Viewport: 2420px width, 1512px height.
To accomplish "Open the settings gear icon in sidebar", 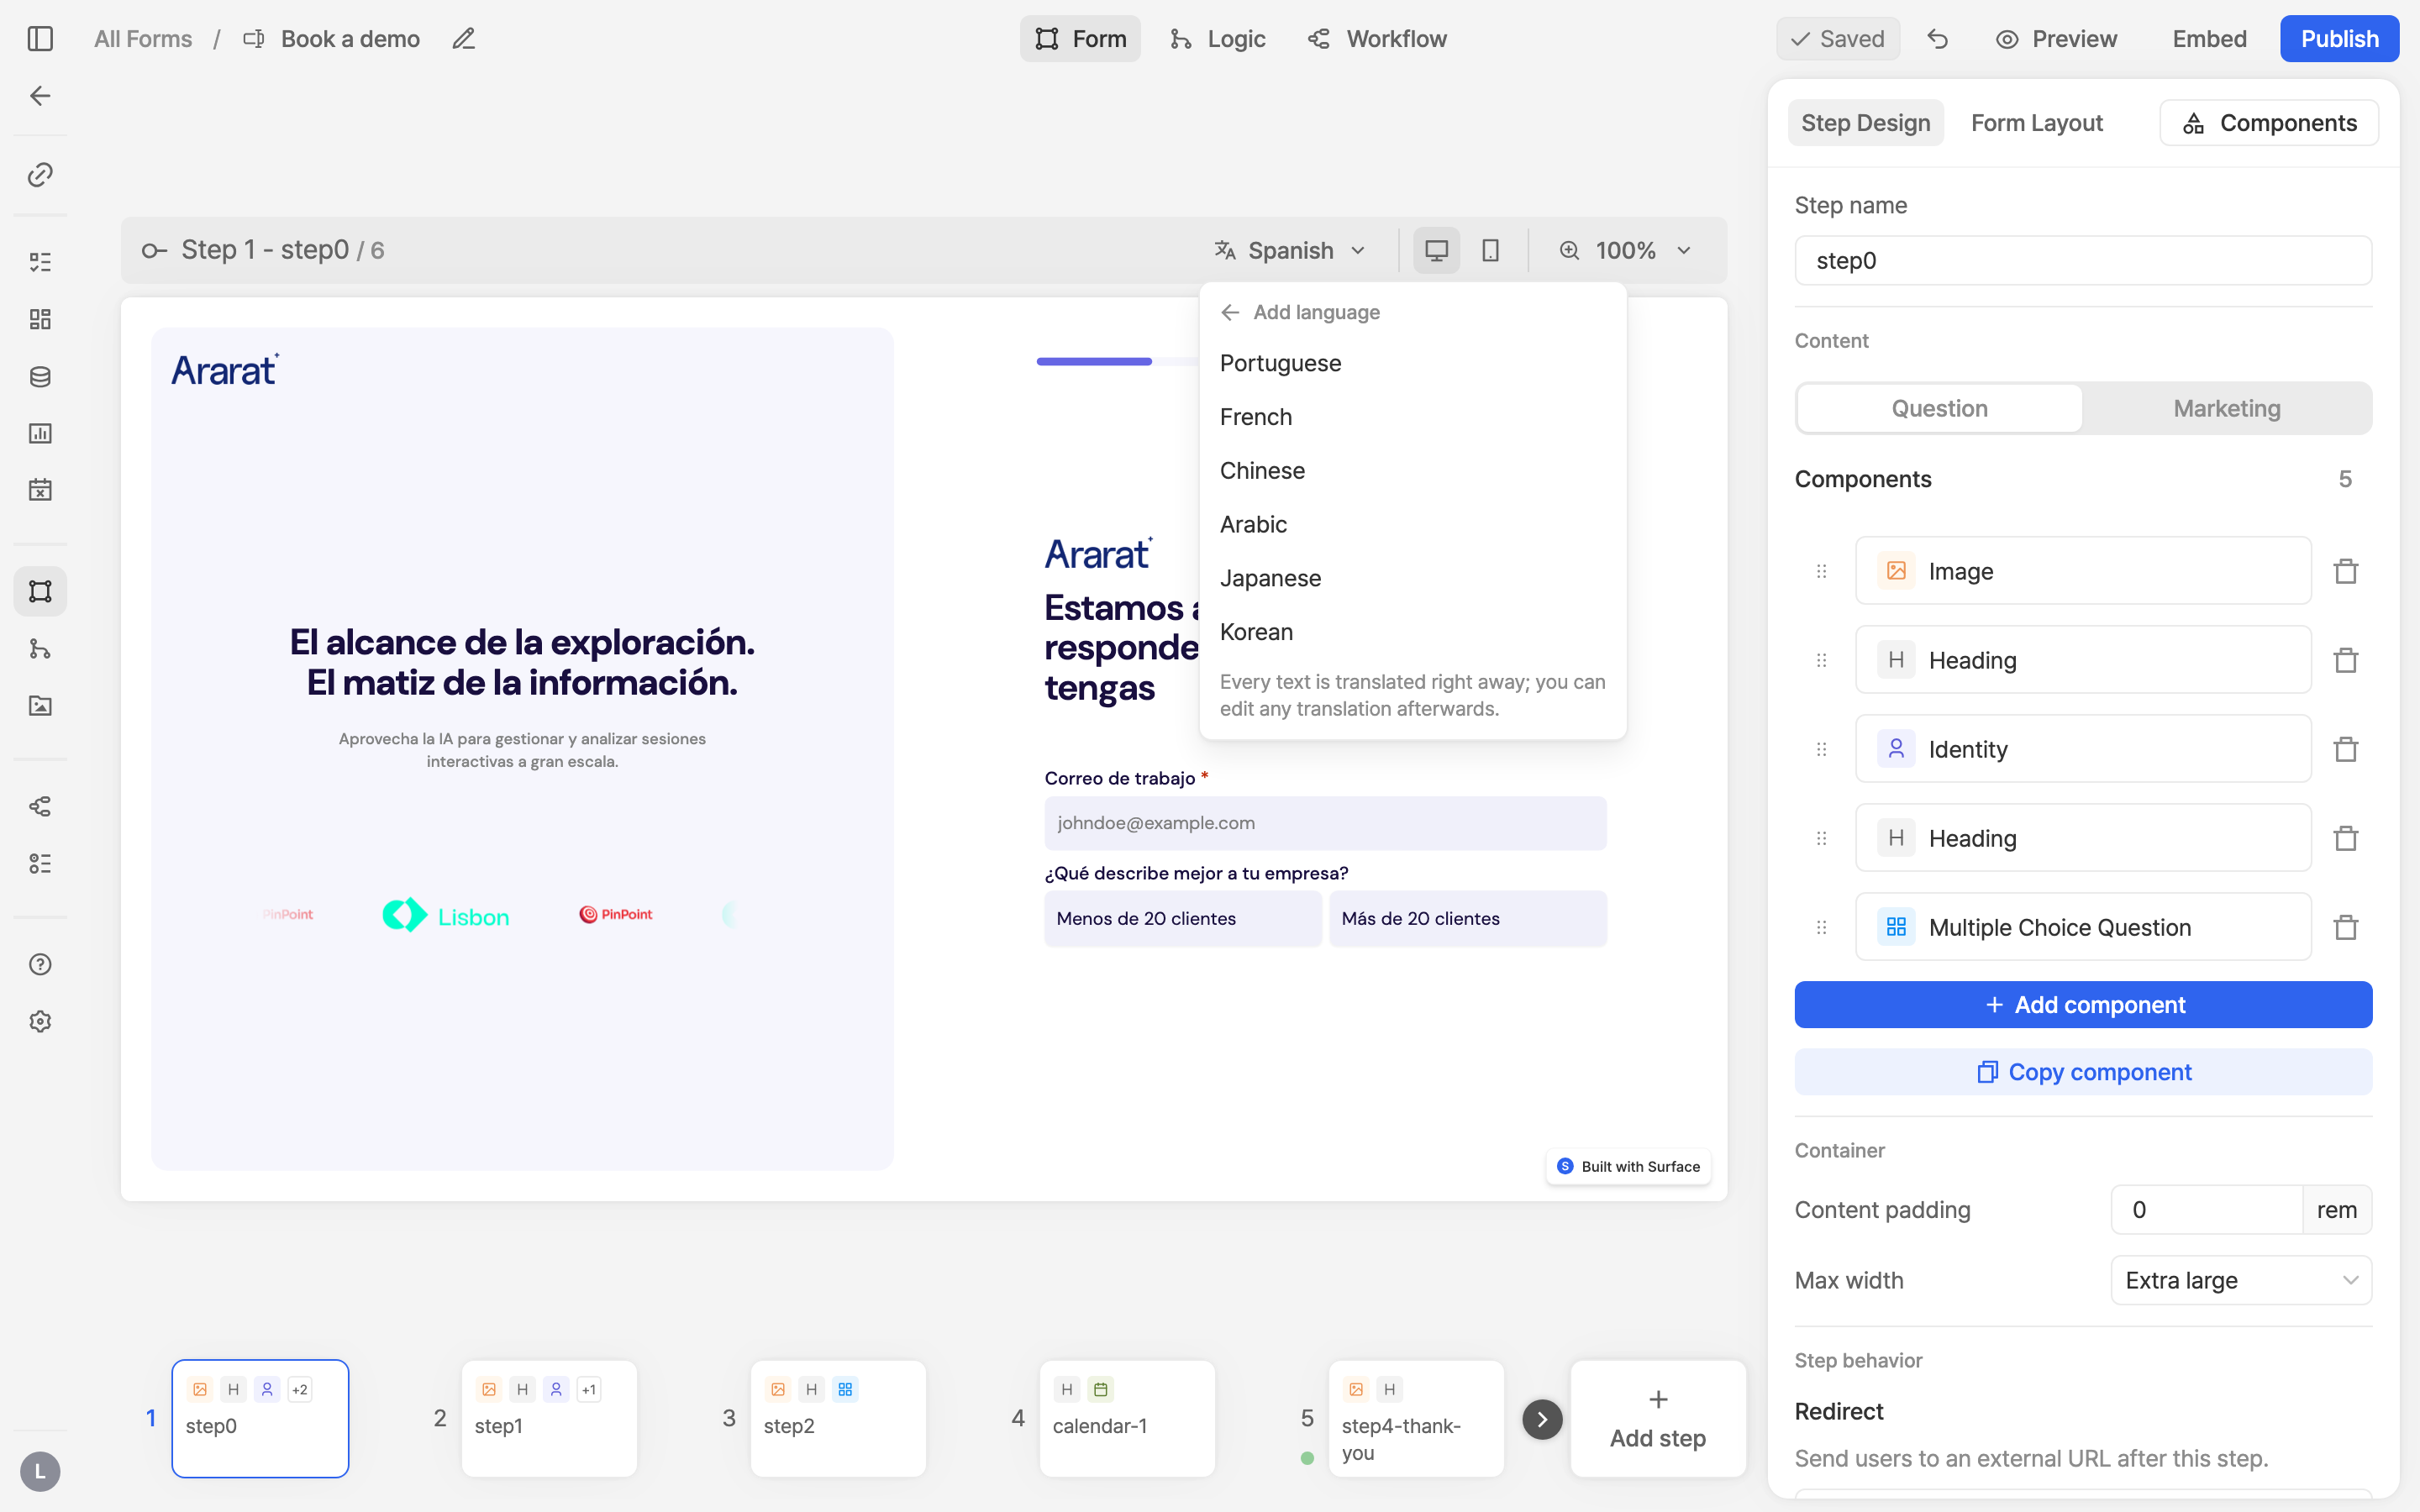I will (40, 1021).
